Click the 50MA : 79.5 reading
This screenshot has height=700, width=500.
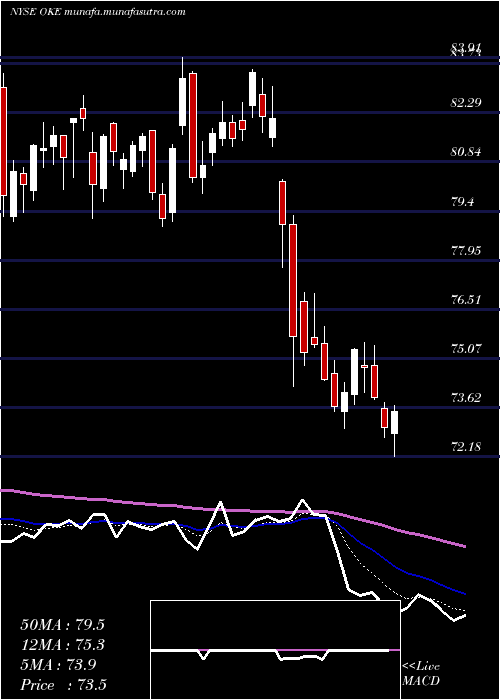(63, 625)
